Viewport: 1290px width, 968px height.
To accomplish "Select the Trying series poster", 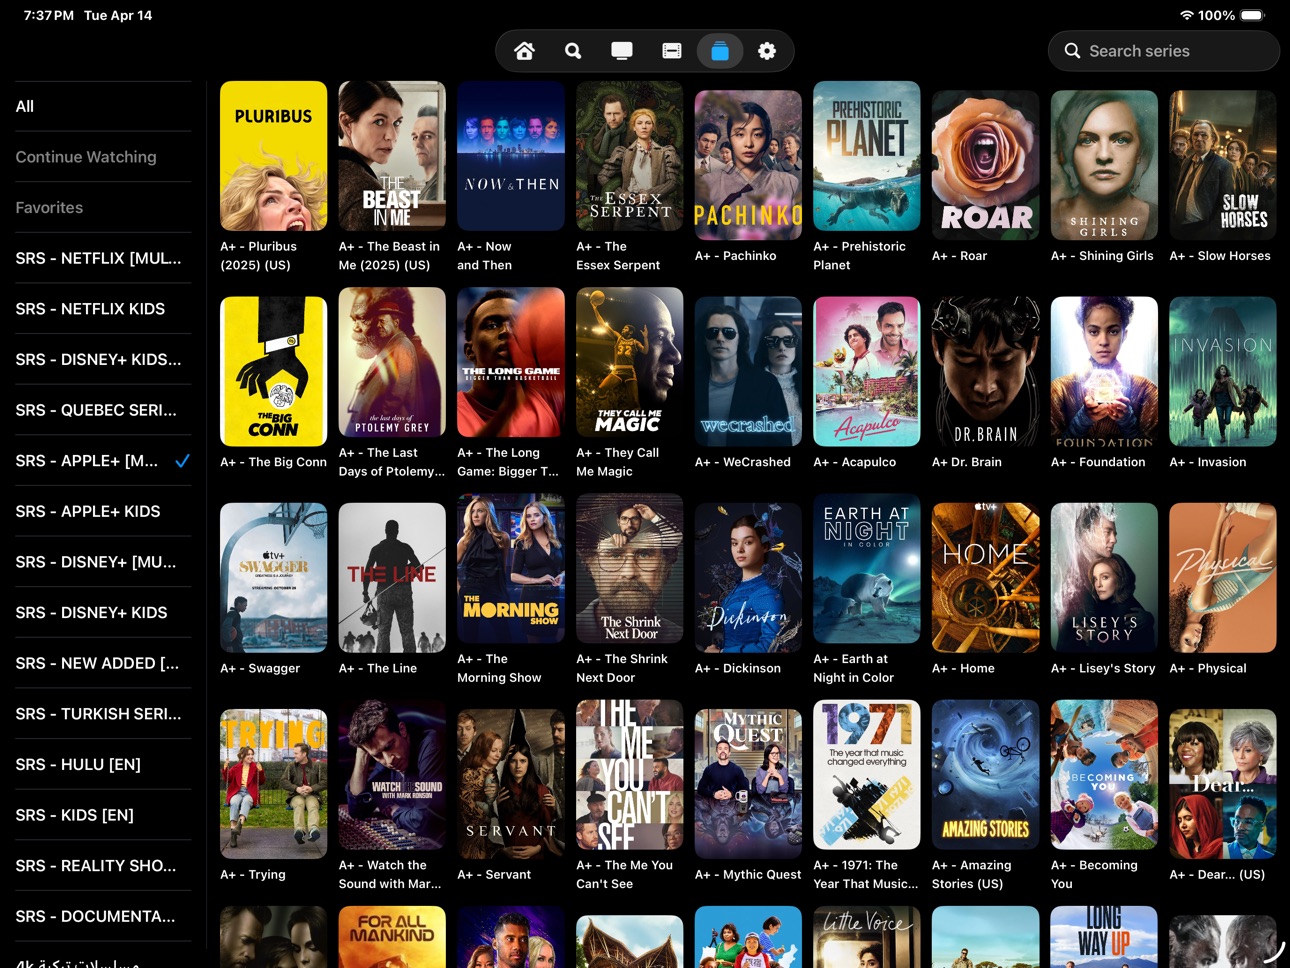I will (x=273, y=784).
